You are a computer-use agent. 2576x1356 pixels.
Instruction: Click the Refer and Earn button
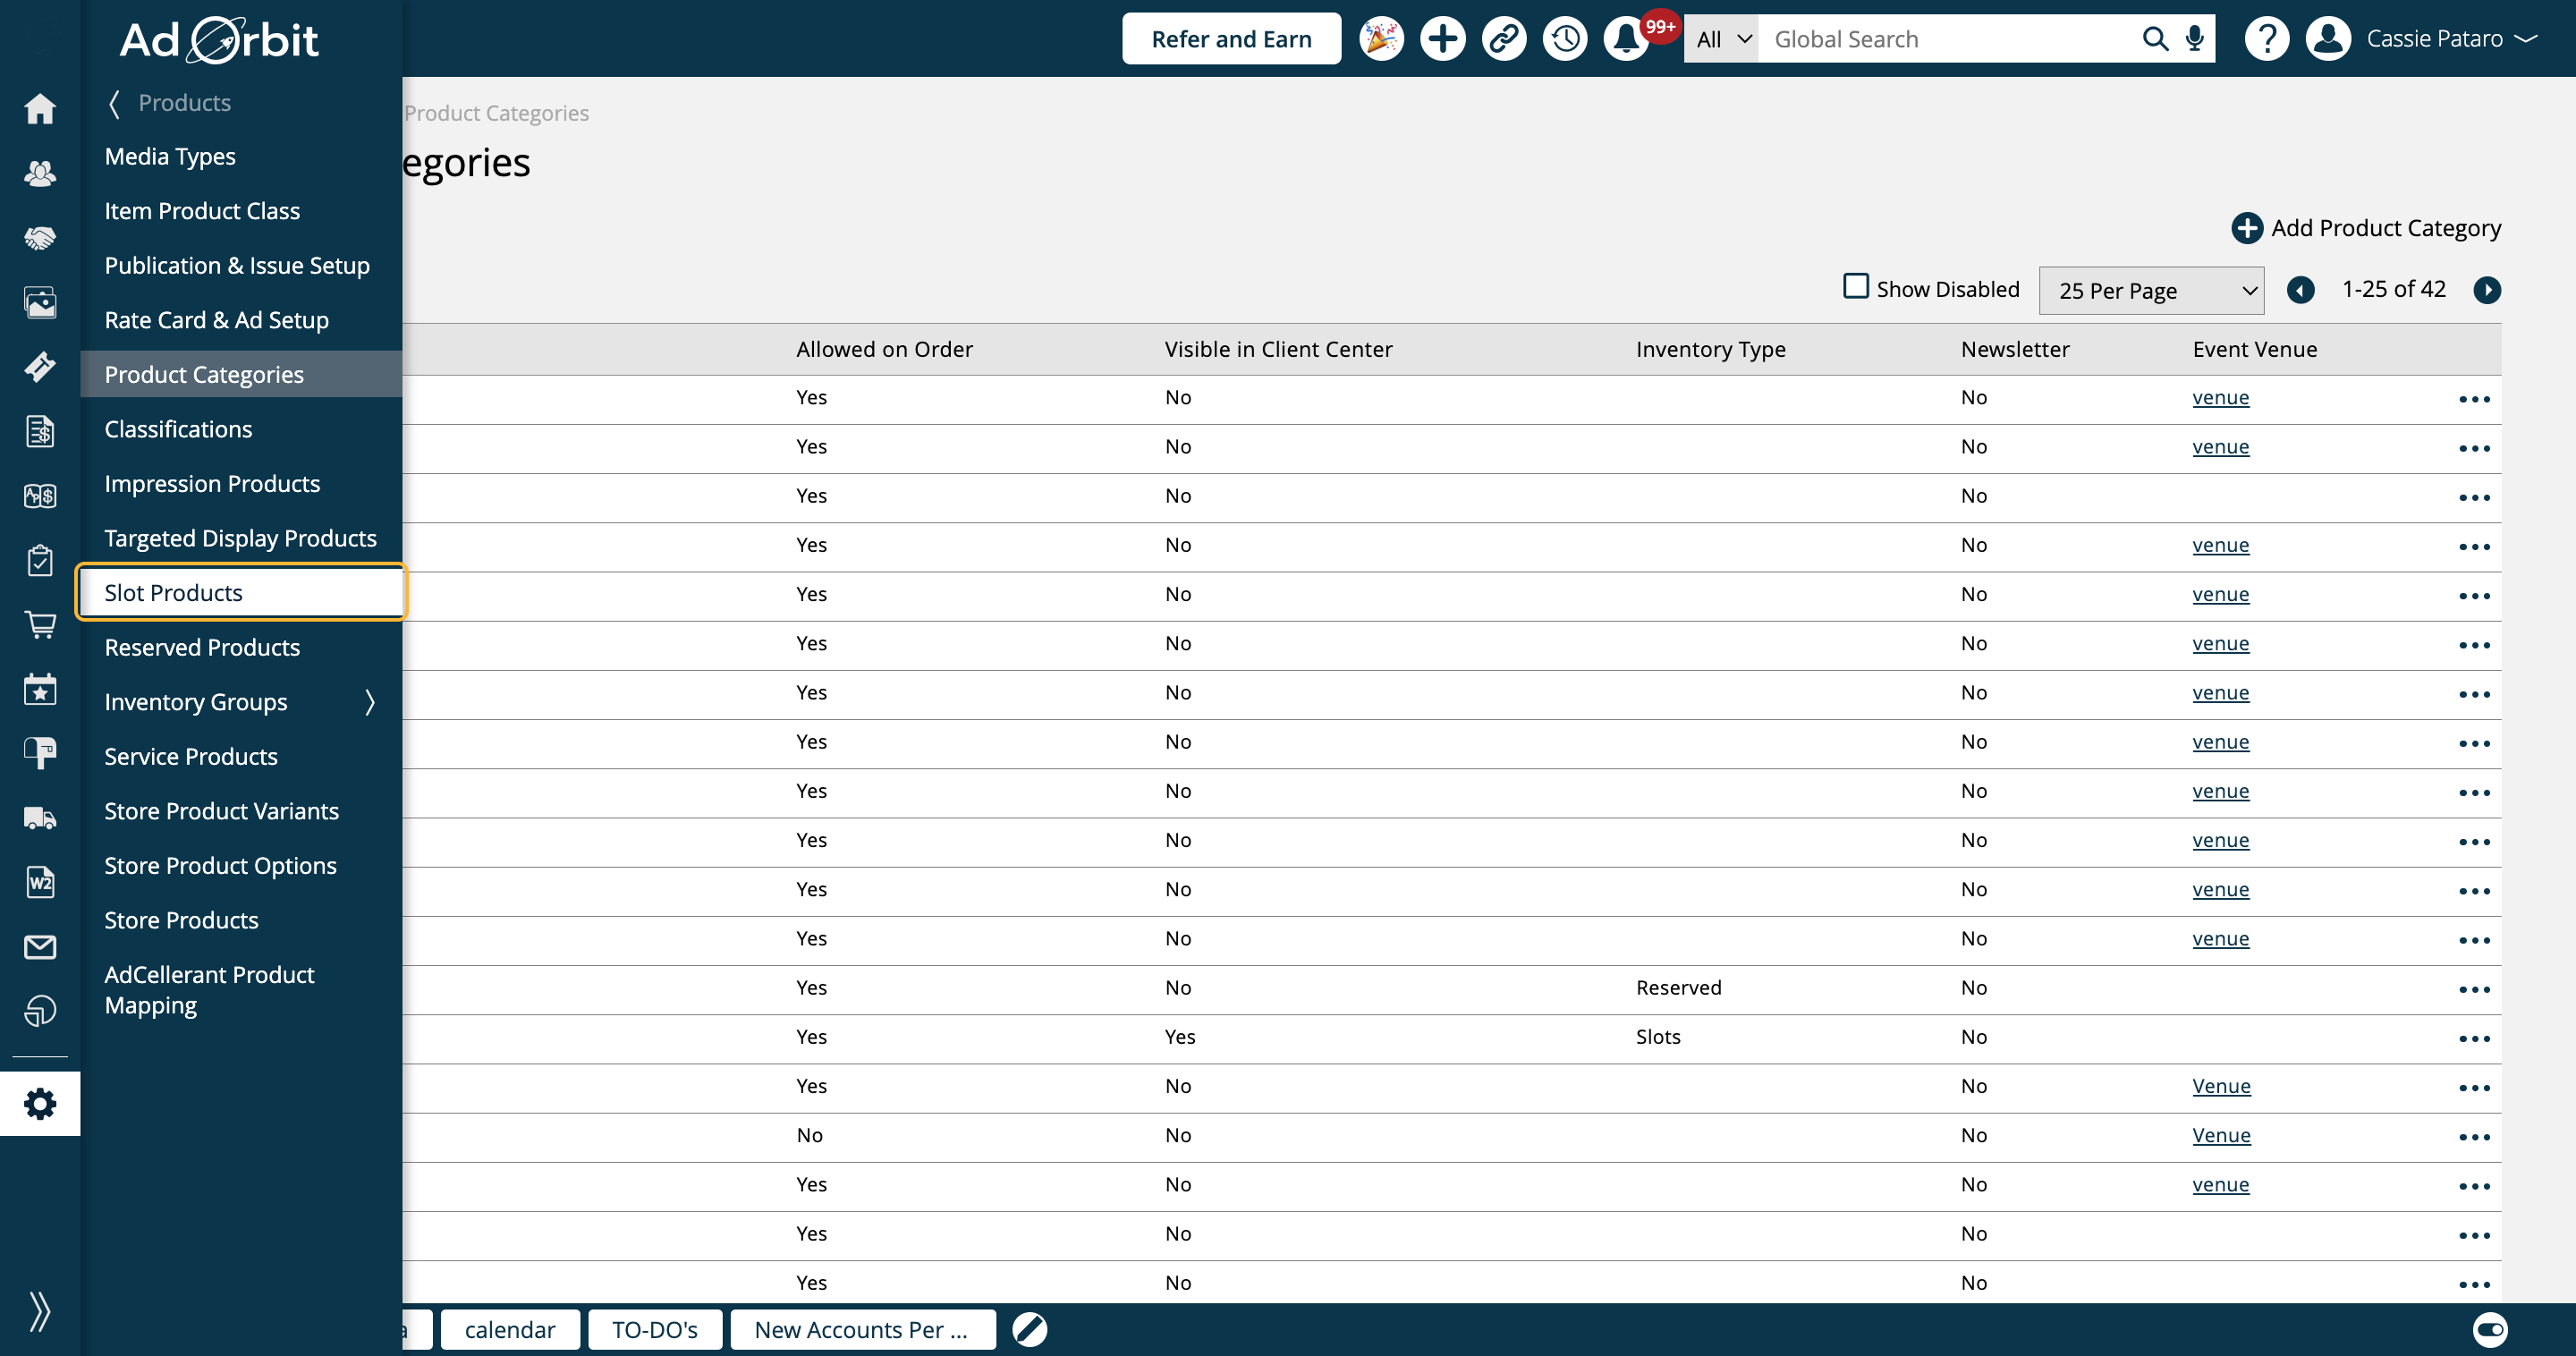(x=1231, y=39)
